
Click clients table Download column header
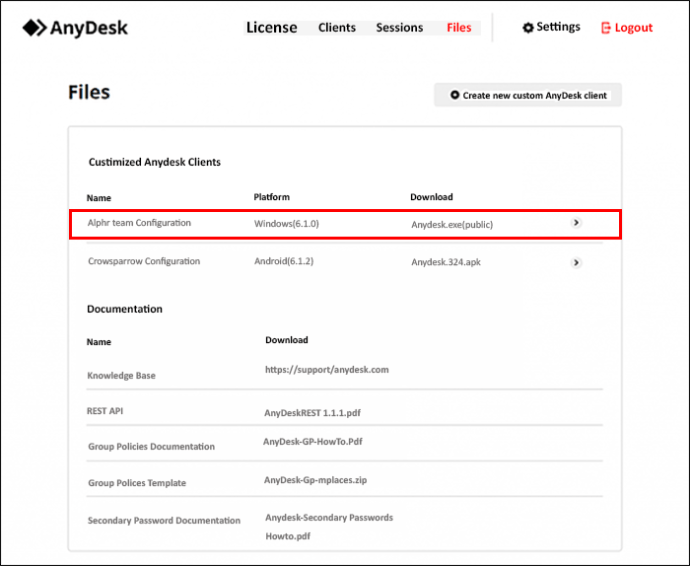pyautogui.click(x=431, y=197)
